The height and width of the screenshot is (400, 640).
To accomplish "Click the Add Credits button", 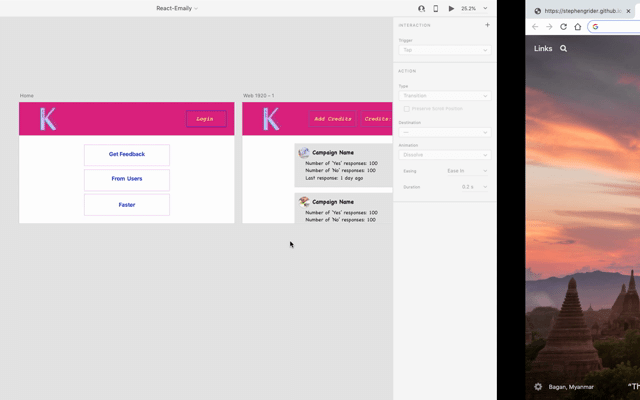I will 332,119.
